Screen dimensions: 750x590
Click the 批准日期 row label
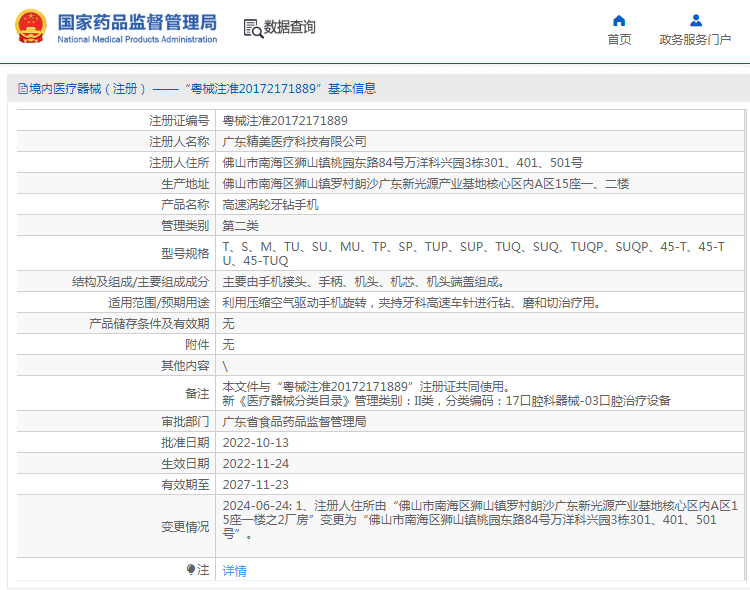(x=185, y=443)
